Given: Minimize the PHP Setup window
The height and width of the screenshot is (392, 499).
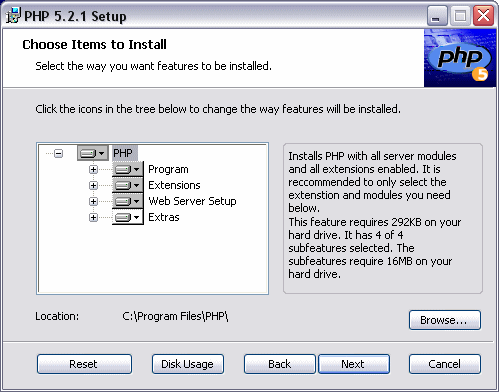Looking at the screenshot, I should click(437, 16).
